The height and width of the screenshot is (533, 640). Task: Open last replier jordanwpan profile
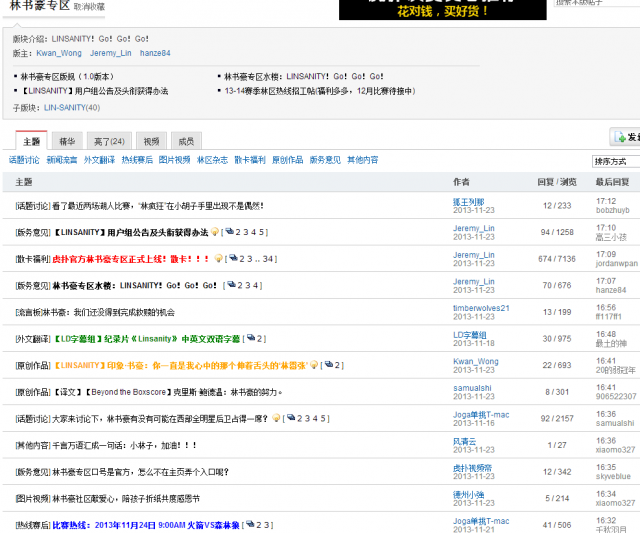point(616,264)
